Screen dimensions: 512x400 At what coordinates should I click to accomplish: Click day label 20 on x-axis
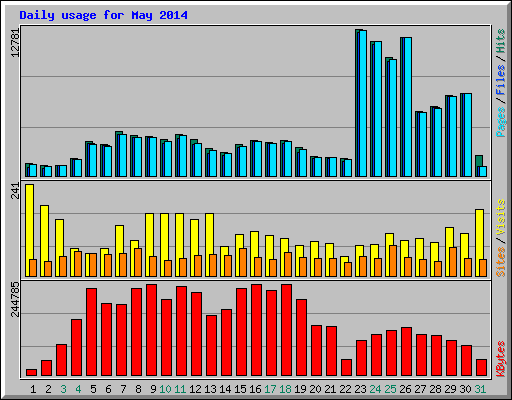click(x=315, y=389)
